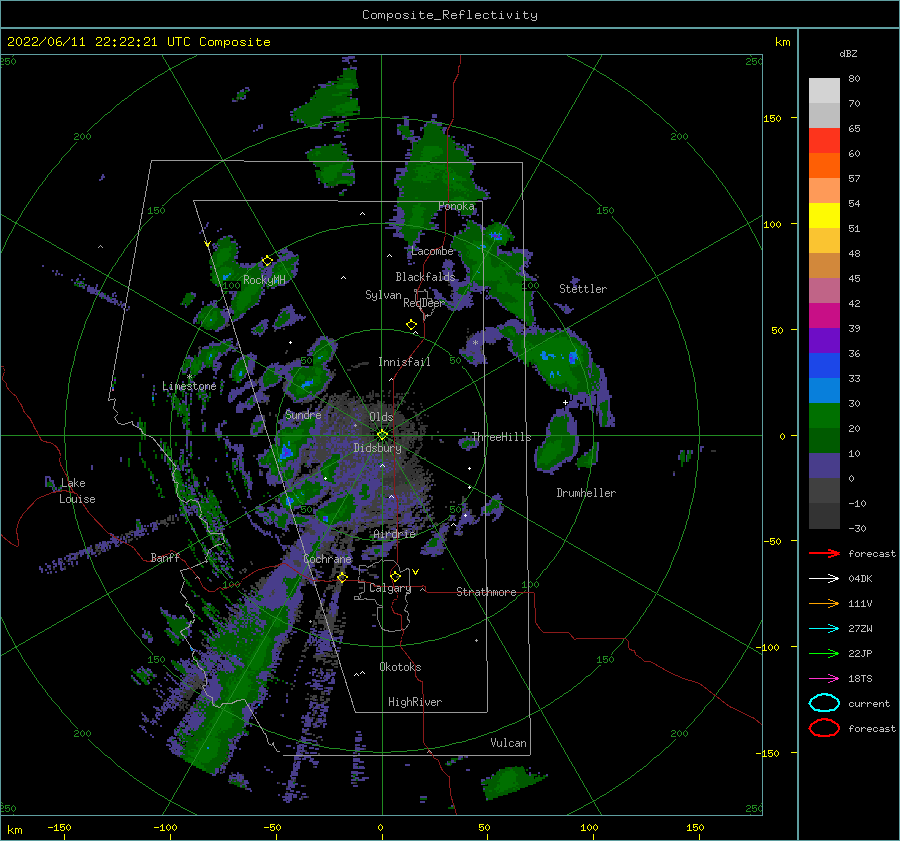Click the Cochrane label on the map

tap(328, 559)
